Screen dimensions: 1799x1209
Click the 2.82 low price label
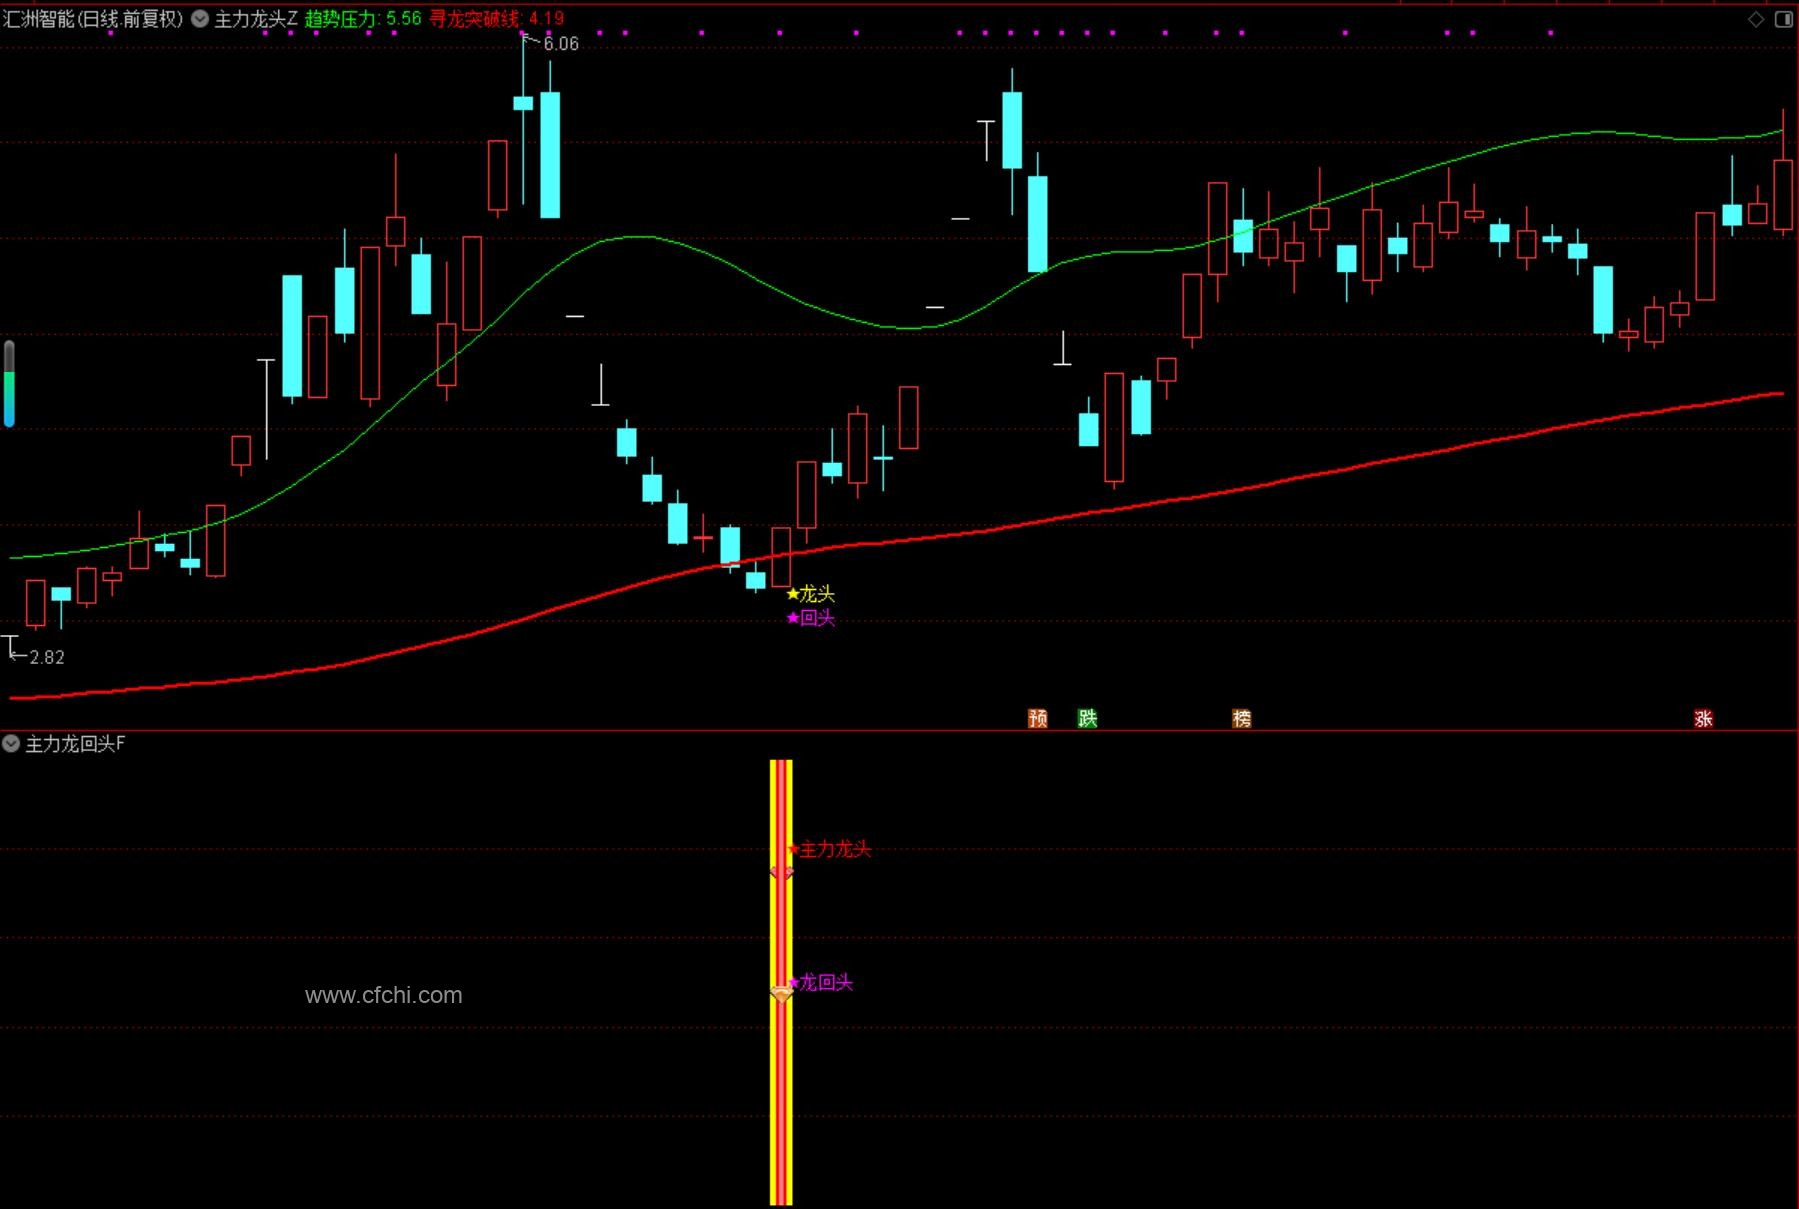(x=47, y=657)
